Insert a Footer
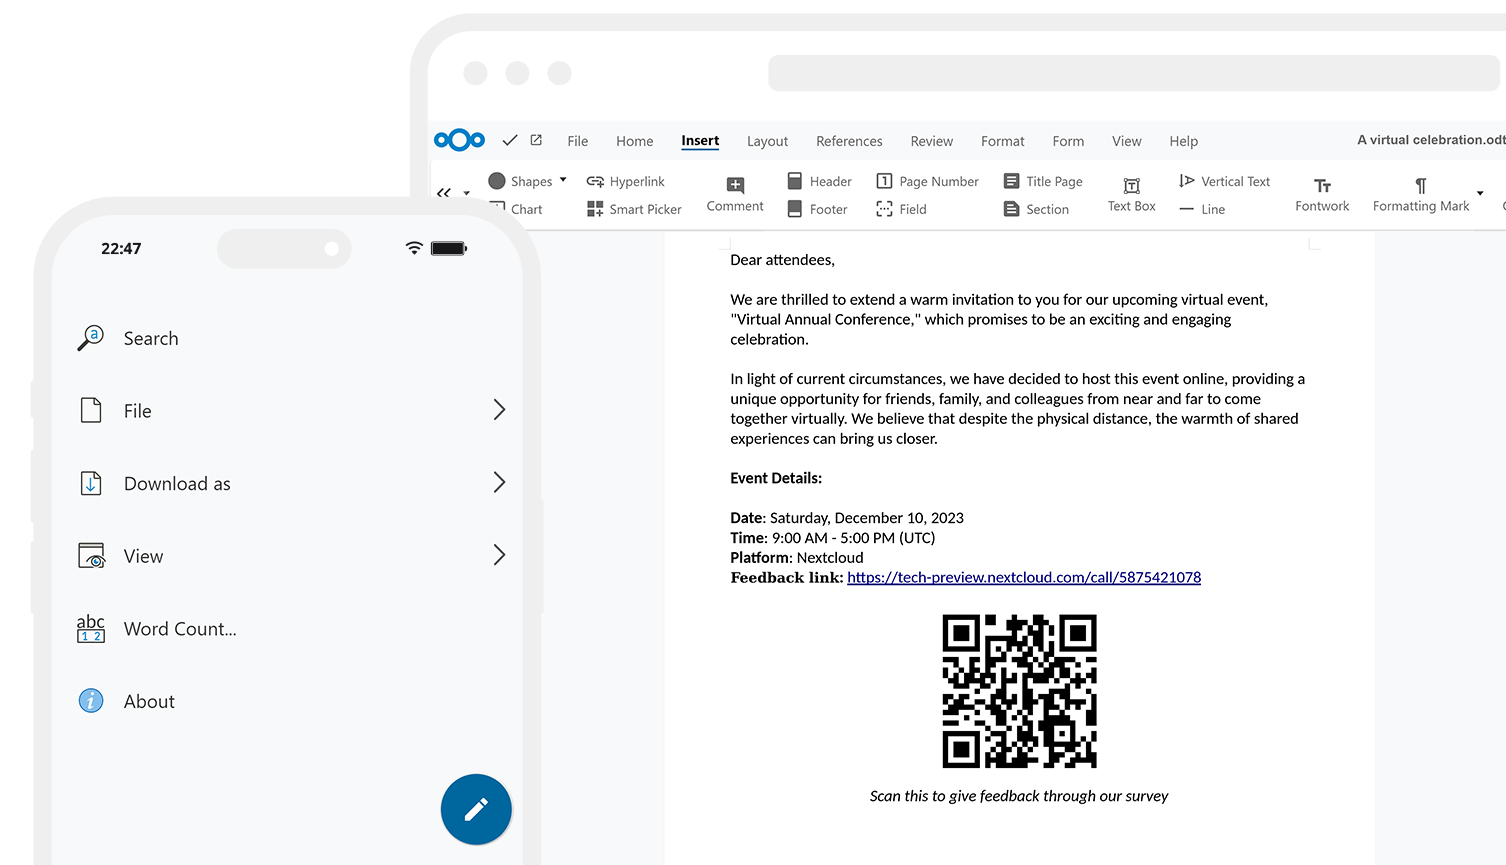Viewport: 1506px width, 865px height. coord(817,208)
